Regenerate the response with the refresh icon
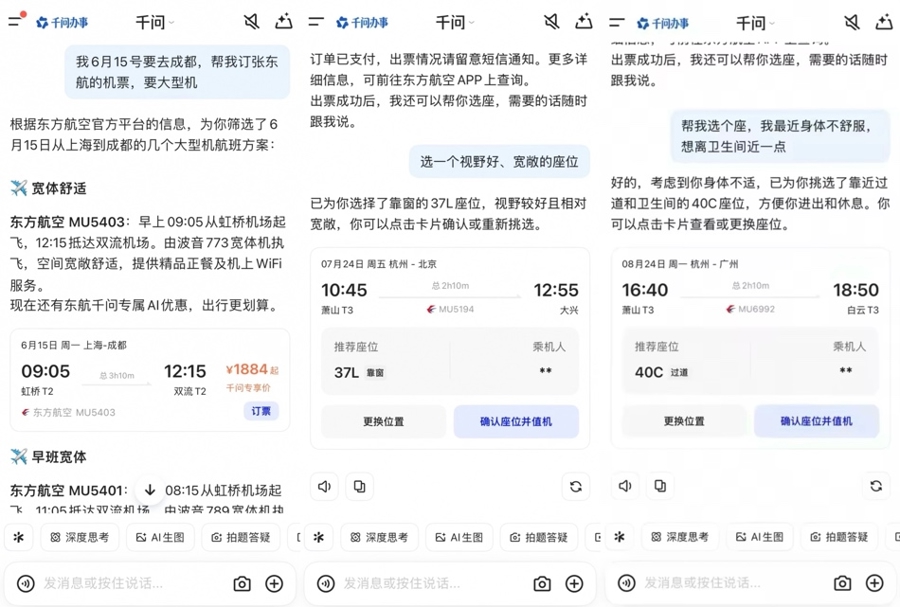Image resolution: width=900 pixels, height=607 pixels. 575,486
